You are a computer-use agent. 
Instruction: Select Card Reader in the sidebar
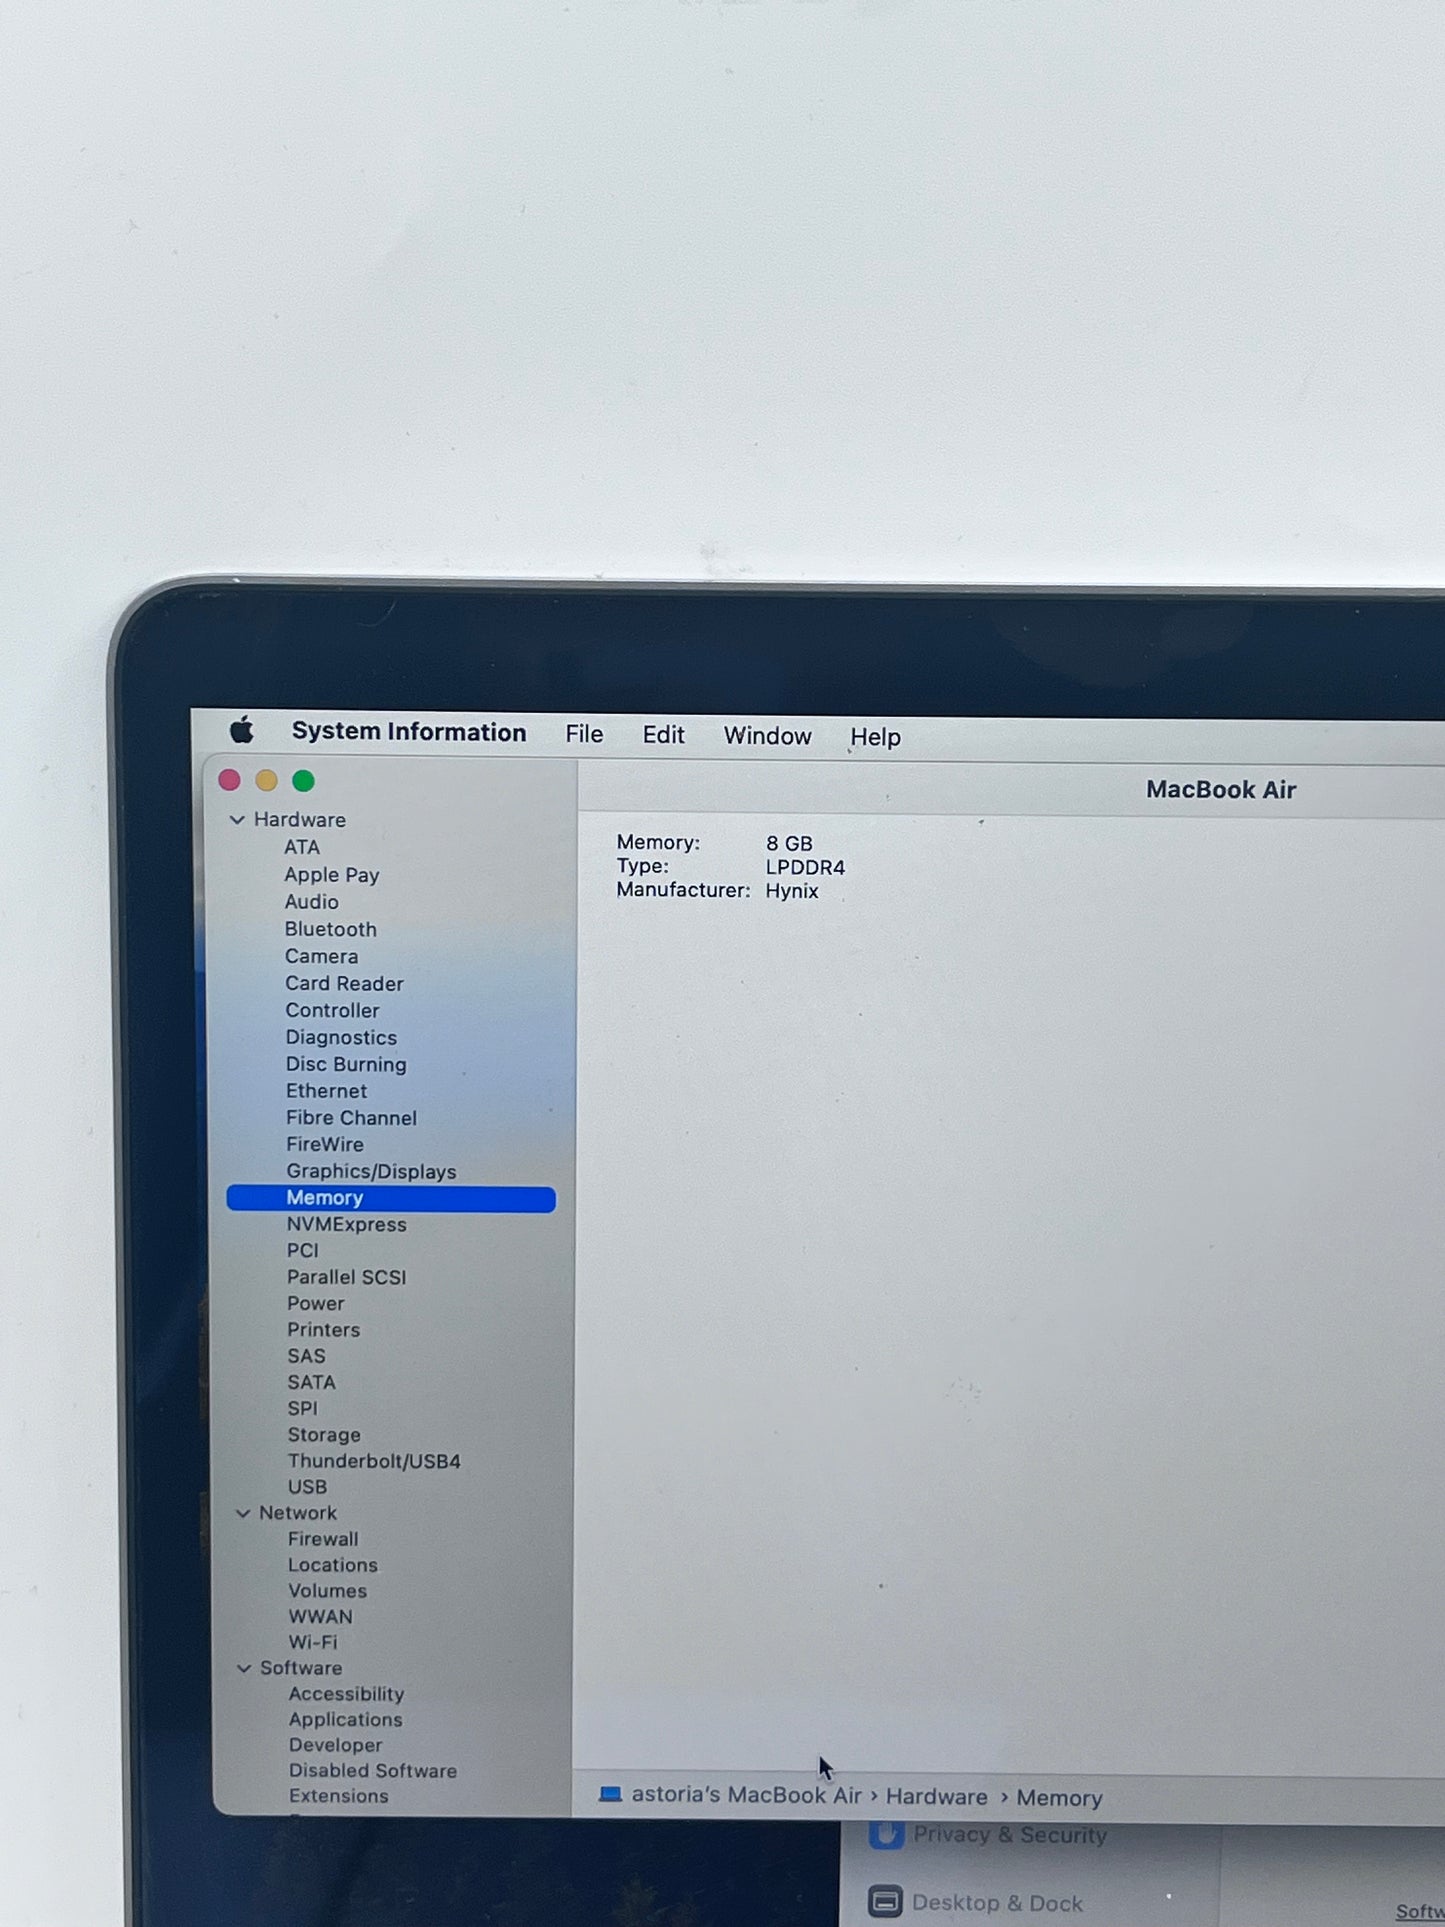click(x=345, y=983)
